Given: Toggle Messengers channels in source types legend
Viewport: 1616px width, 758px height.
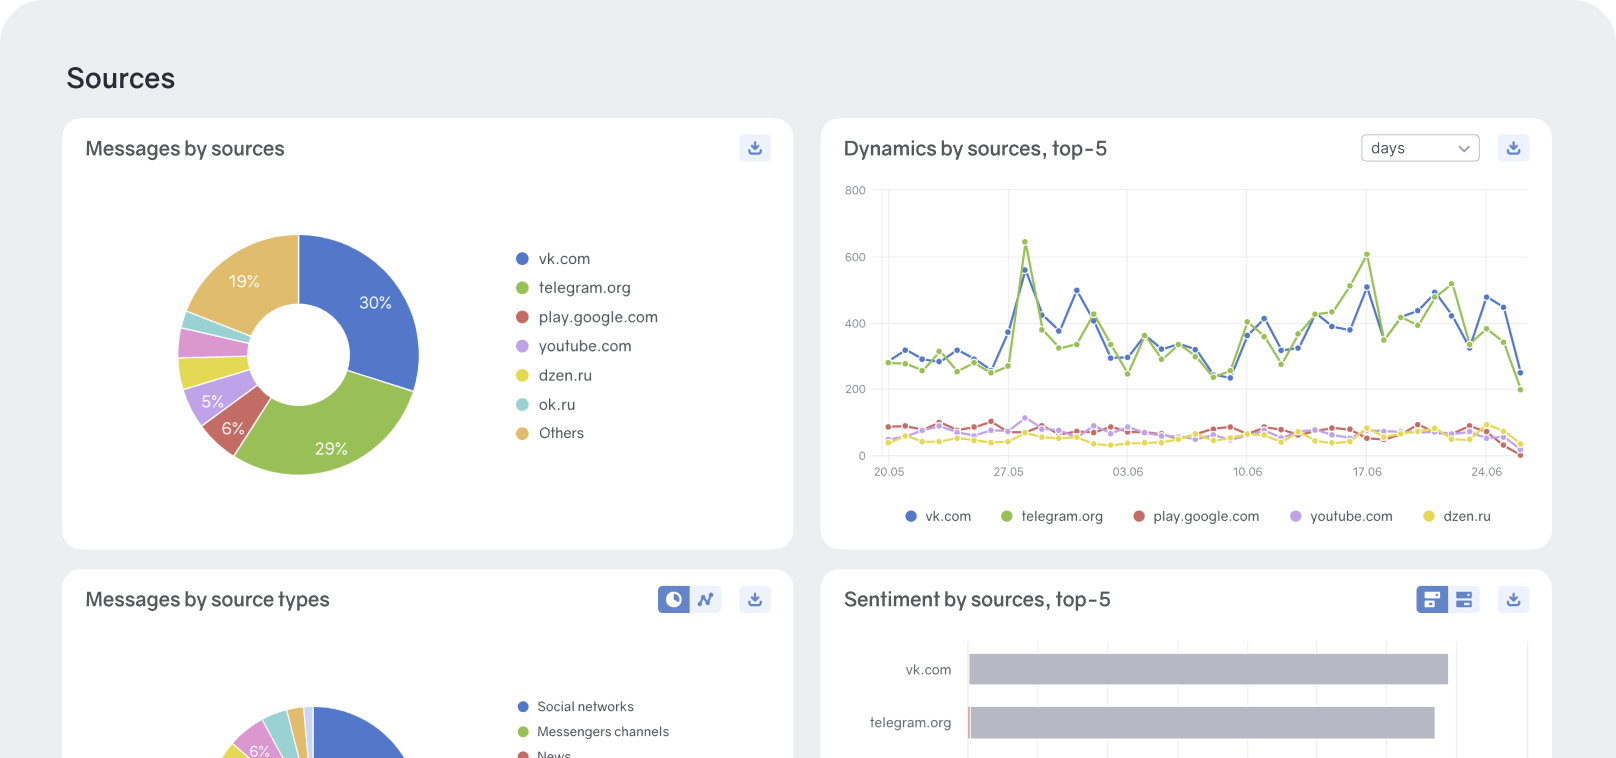Looking at the screenshot, I should tap(593, 732).
